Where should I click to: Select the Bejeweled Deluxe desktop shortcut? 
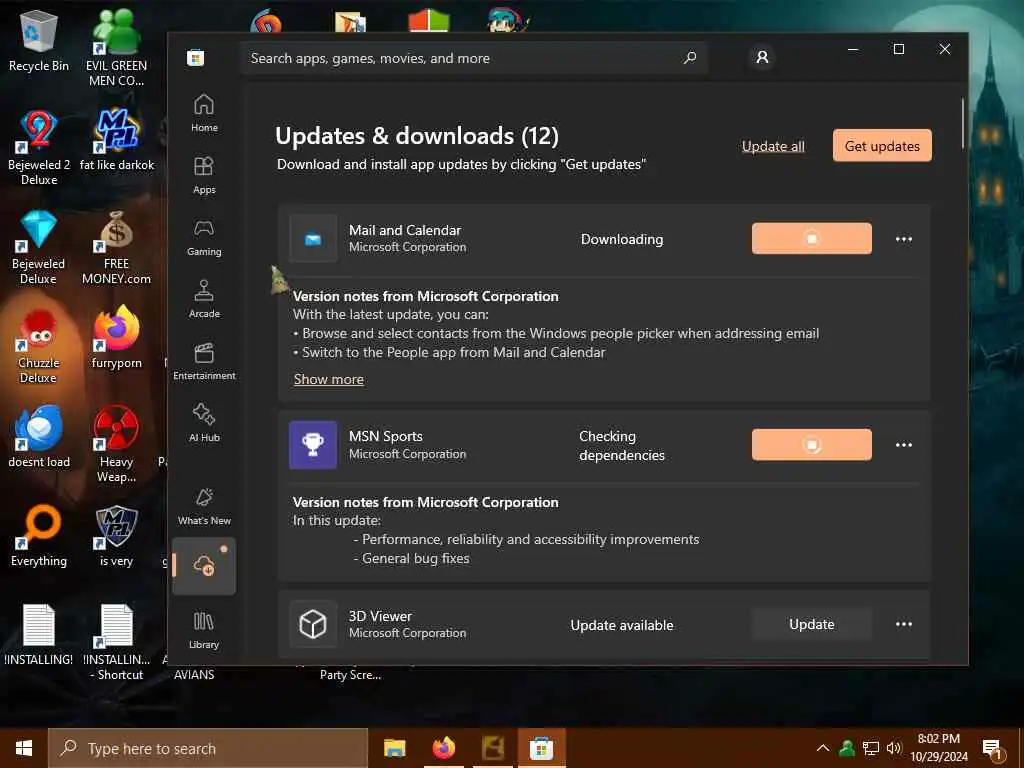(x=39, y=247)
